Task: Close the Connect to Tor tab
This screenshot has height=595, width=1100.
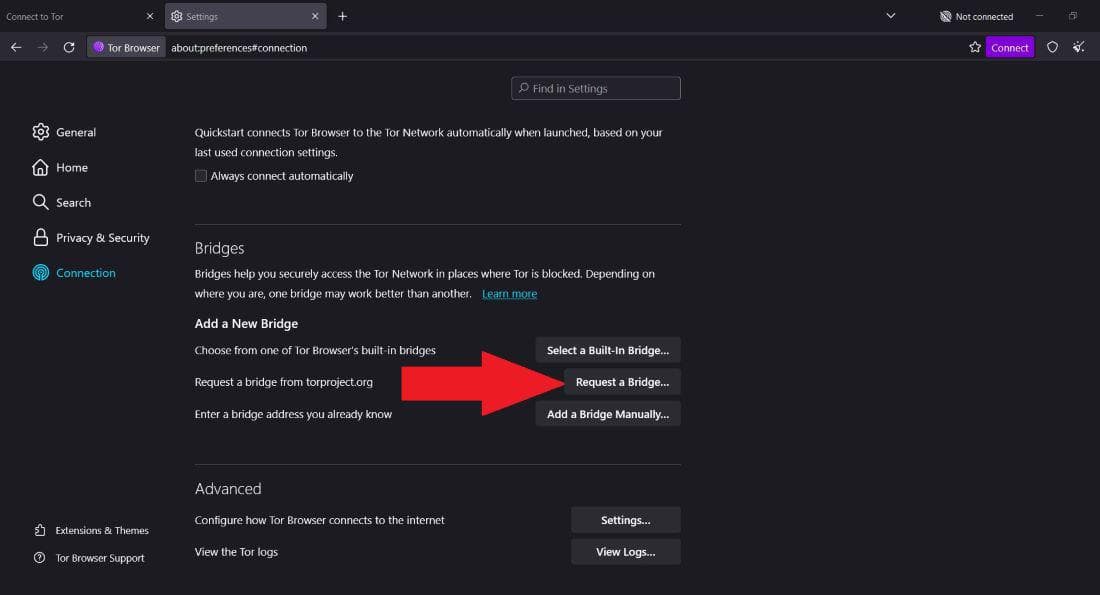Action: coord(149,16)
